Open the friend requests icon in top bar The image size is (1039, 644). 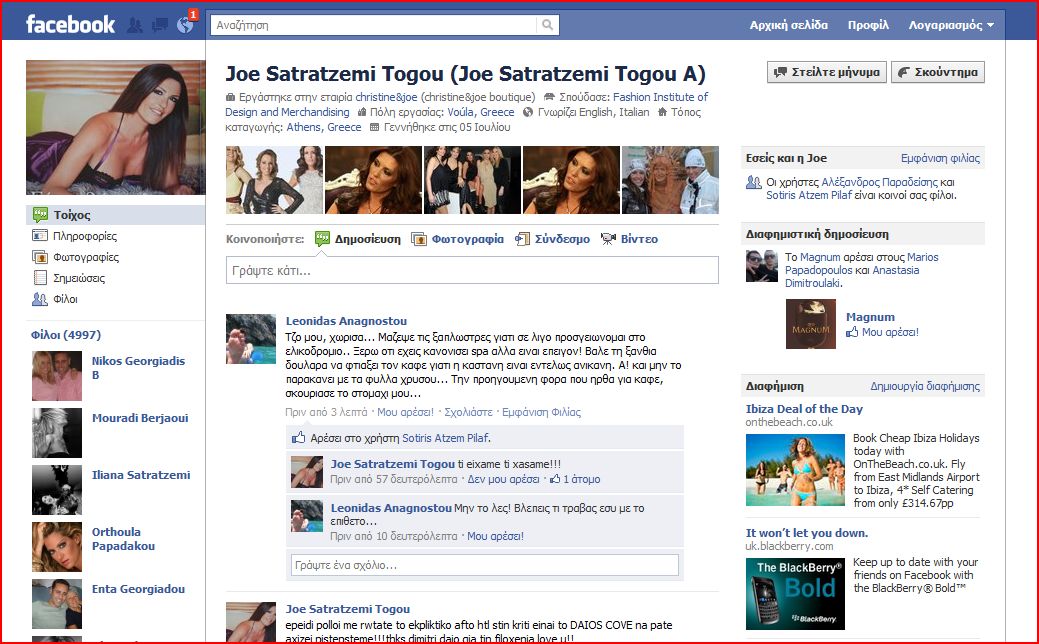click(x=135, y=25)
